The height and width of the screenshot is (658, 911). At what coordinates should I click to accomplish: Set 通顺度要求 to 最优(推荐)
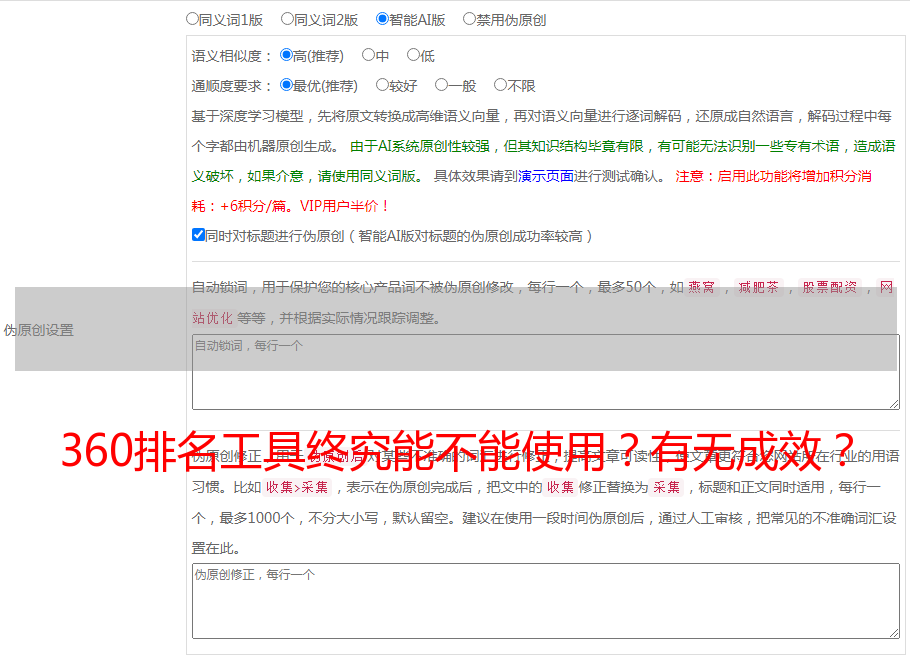(286, 85)
